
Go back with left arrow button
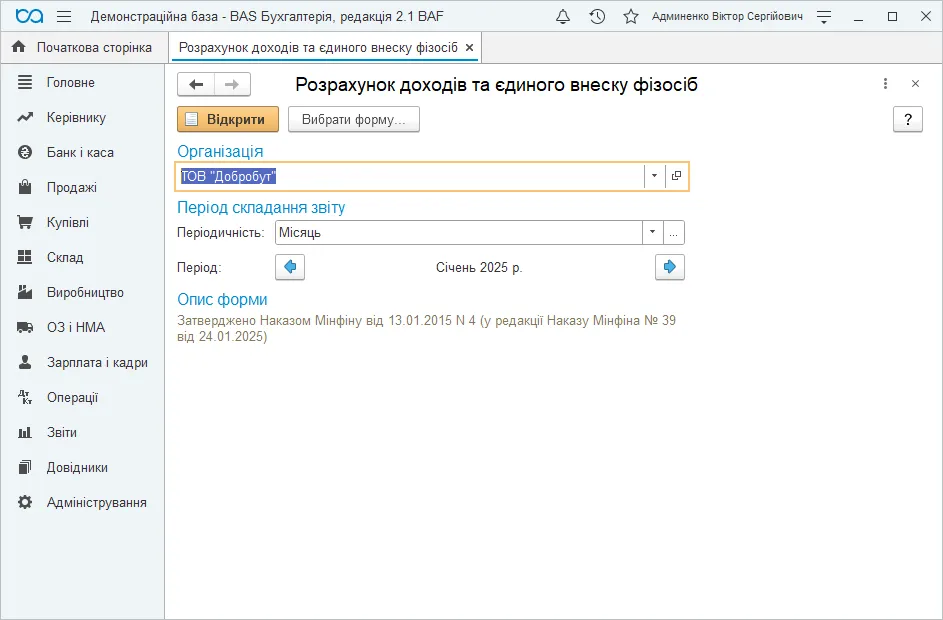tap(196, 84)
